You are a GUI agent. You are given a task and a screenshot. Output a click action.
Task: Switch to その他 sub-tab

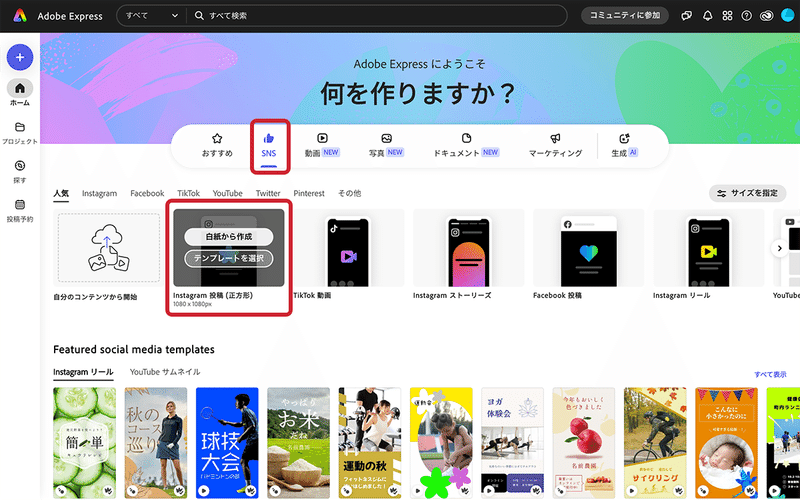(x=349, y=193)
